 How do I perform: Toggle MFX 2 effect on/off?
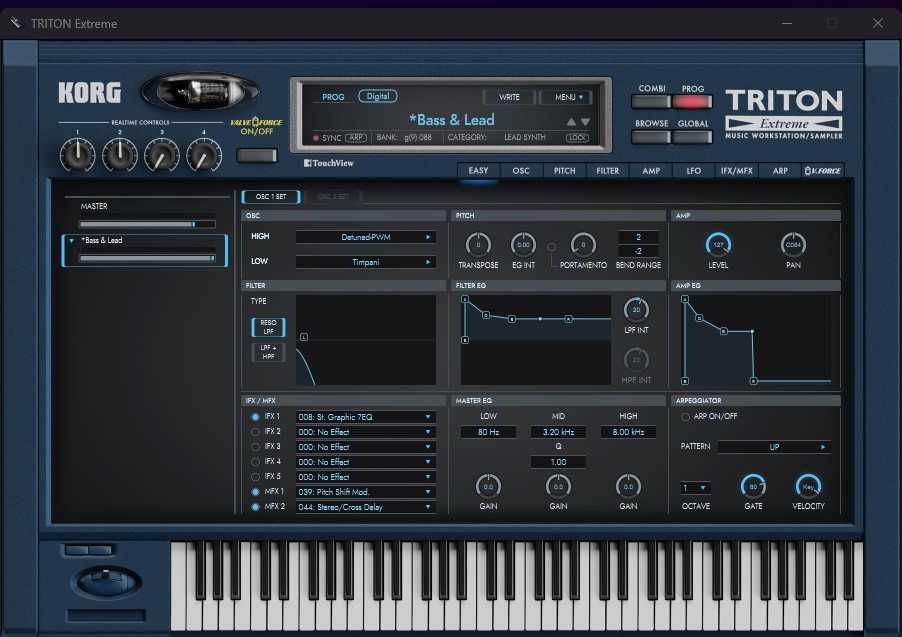click(x=255, y=507)
